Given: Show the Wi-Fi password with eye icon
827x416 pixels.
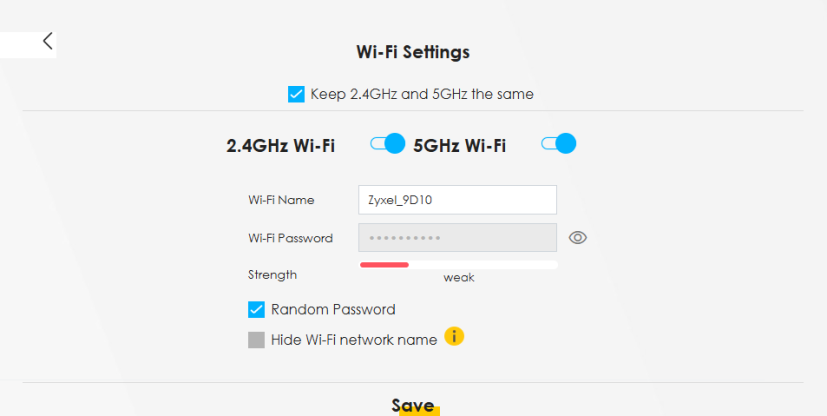Looking at the screenshot, I should tap(577, 237).
